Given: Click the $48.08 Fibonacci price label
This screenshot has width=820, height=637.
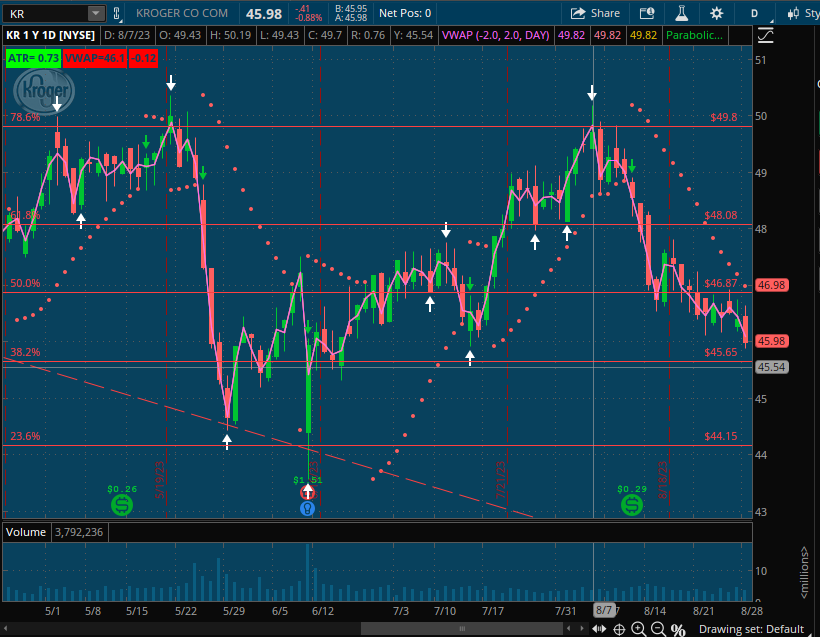Looking at the screenshot, I should click(x=721, y=215).
